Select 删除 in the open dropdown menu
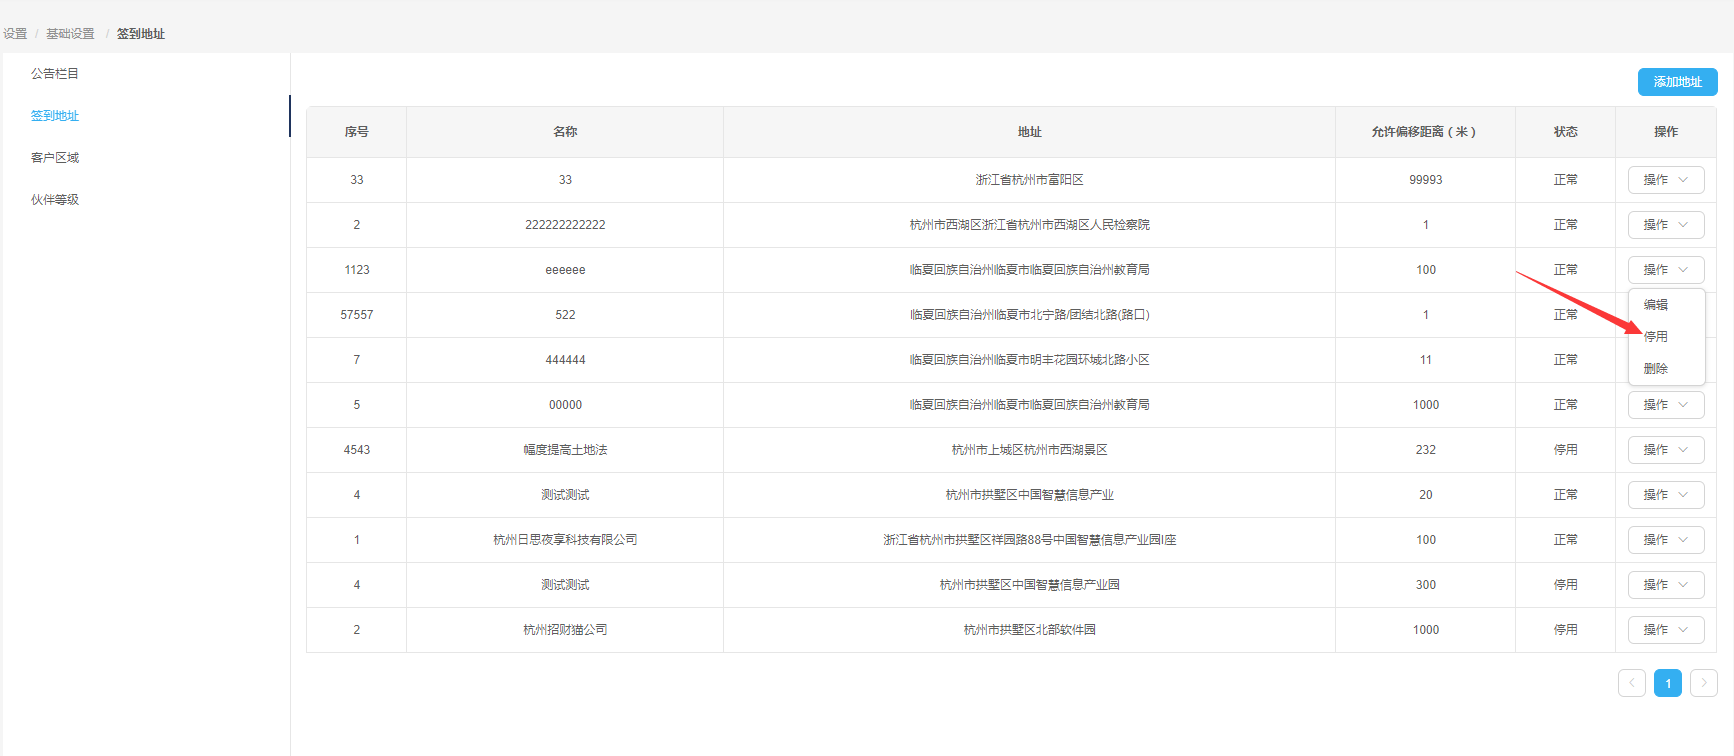Viewport: 1734px width, 756px height. [x=1656, y=369]
